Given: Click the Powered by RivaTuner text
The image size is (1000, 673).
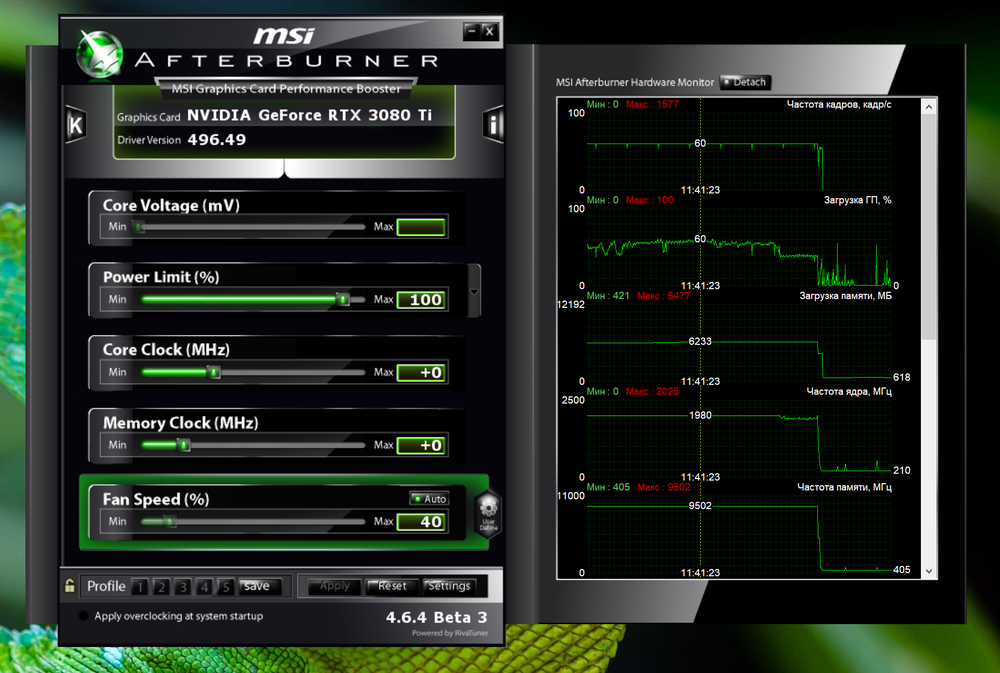Looking at the screenshot, I should click(450, 633).
